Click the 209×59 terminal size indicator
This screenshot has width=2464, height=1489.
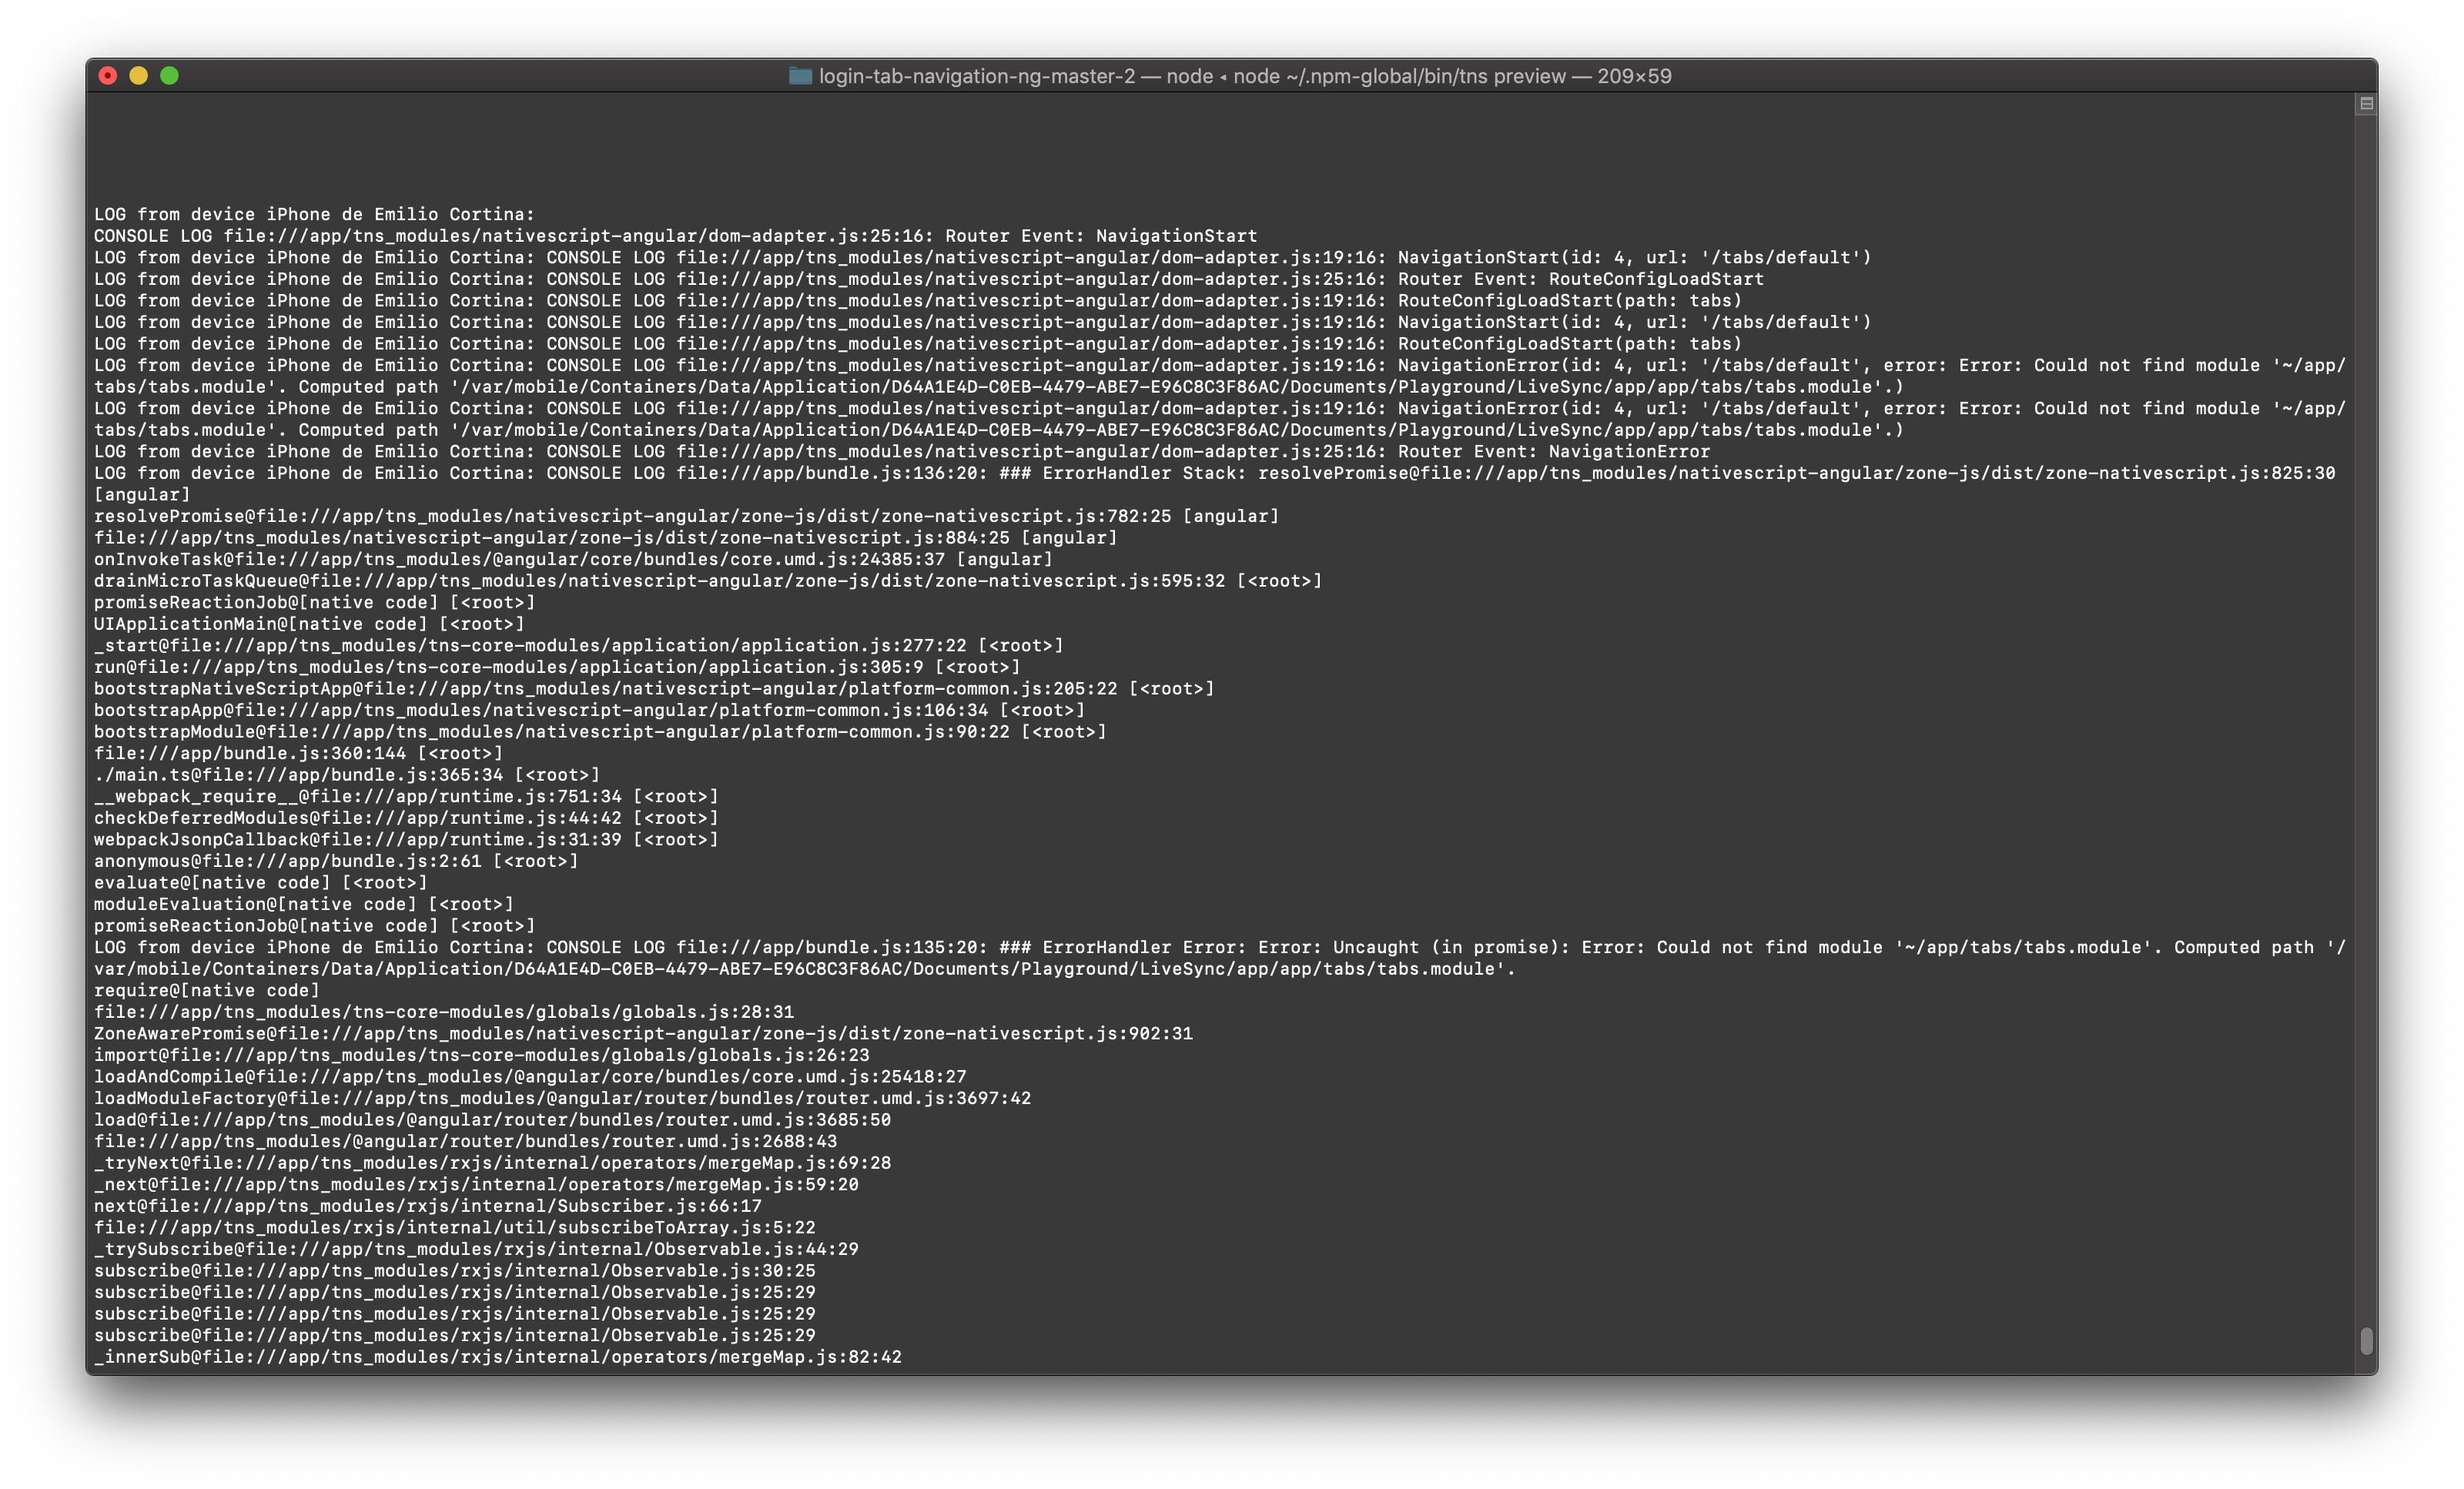coord(1634,76)
